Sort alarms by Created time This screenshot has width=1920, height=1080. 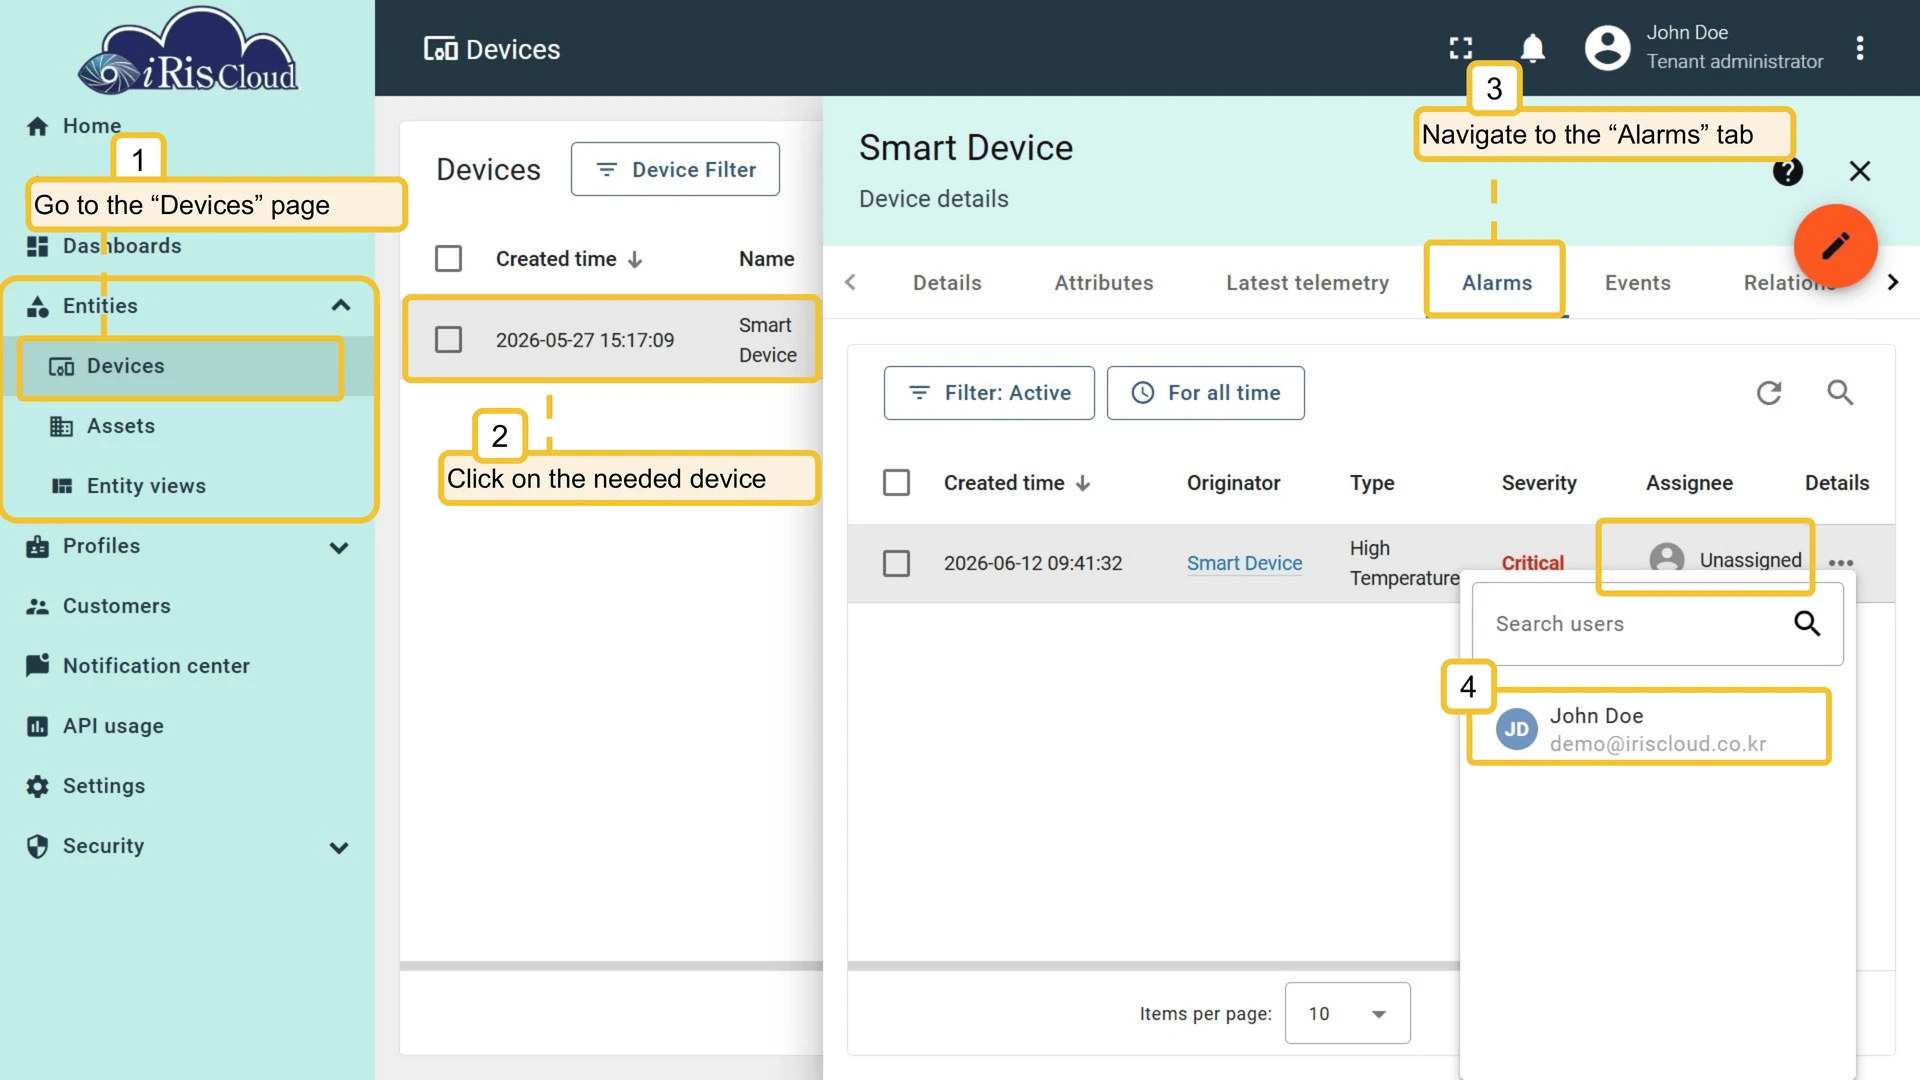1016,483
